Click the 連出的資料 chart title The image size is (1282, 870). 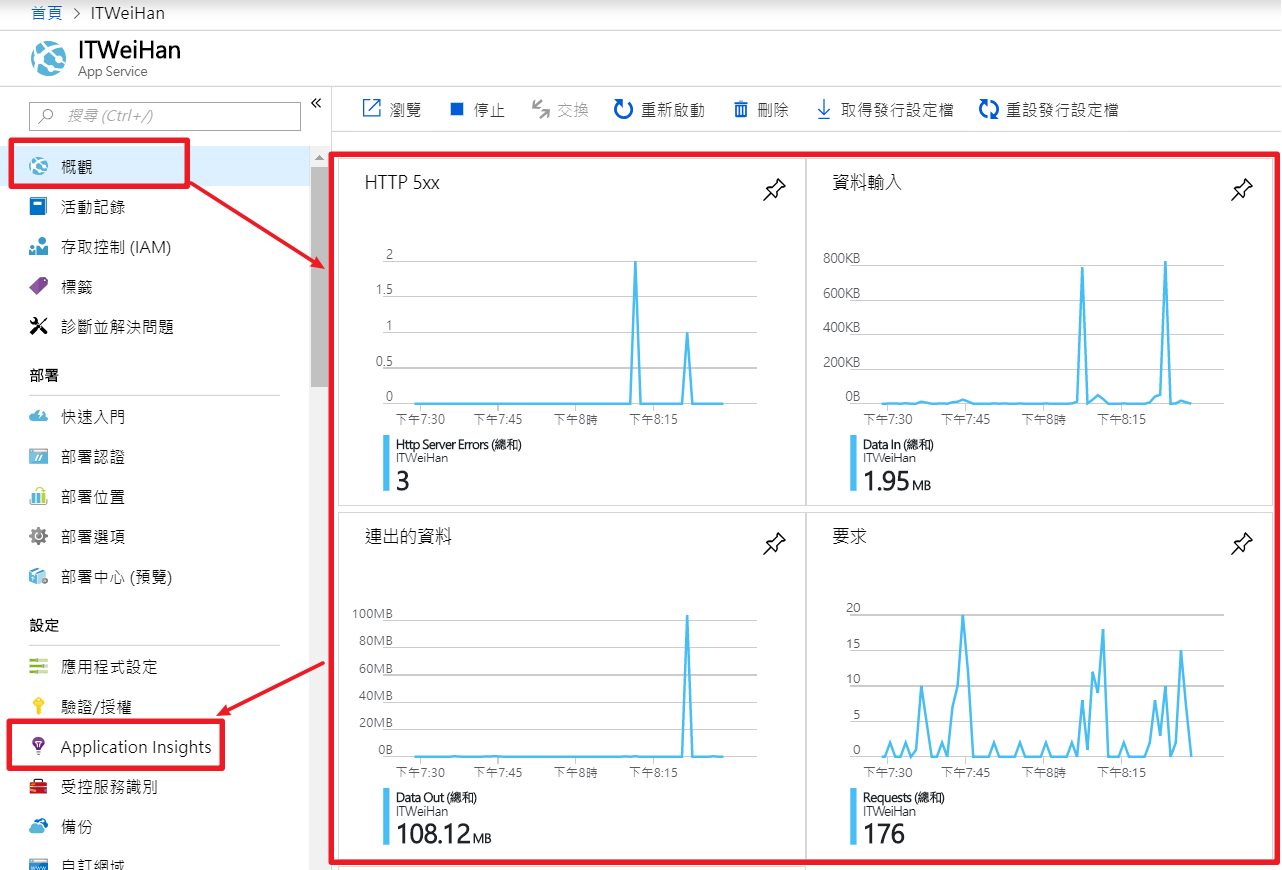coord(408,537)
